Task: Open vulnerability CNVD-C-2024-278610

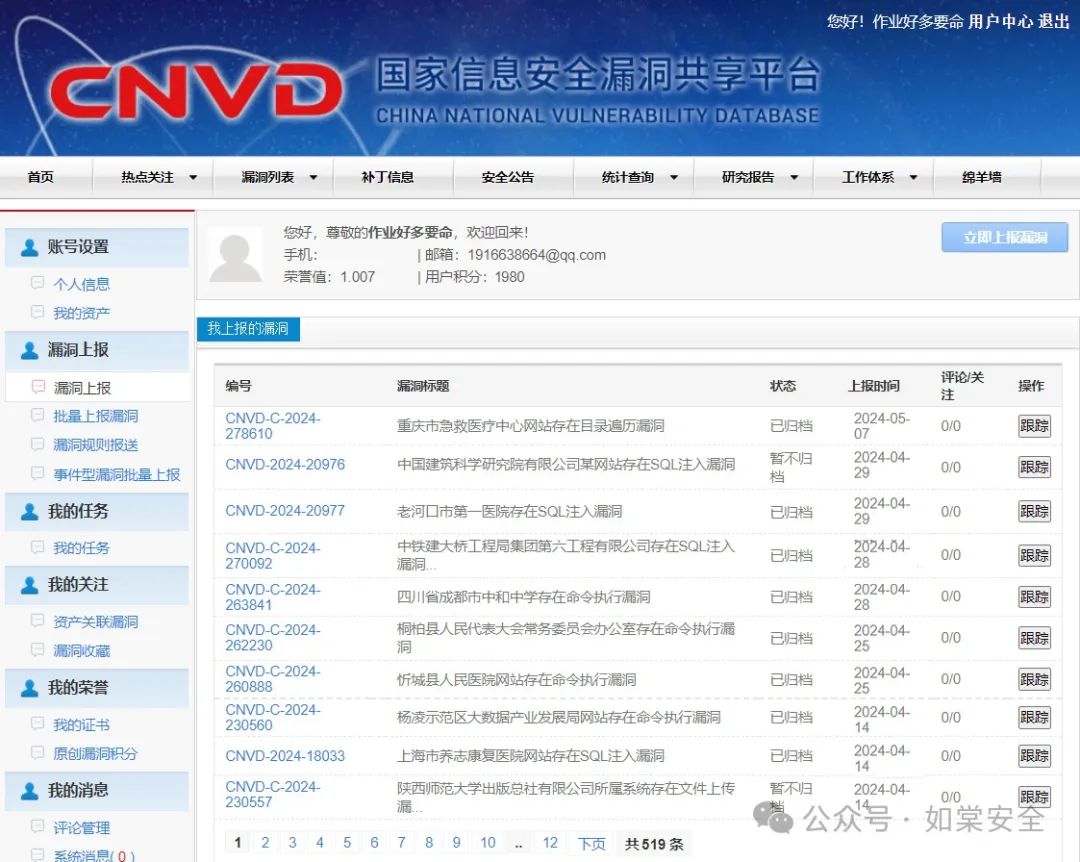Action: point(273,426)
